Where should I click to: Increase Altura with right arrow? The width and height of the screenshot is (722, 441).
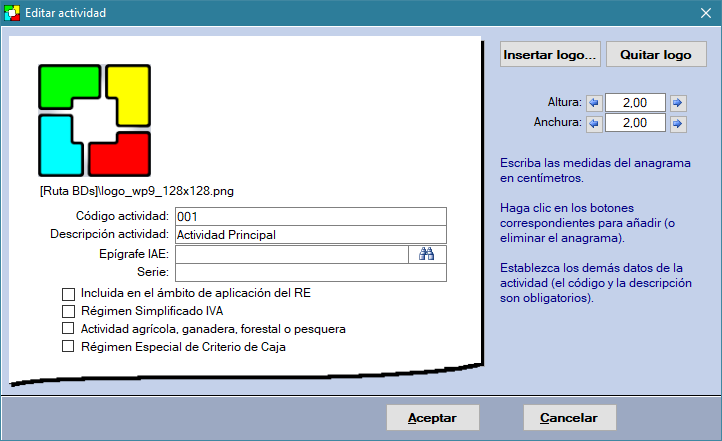[x=678, y=103]
